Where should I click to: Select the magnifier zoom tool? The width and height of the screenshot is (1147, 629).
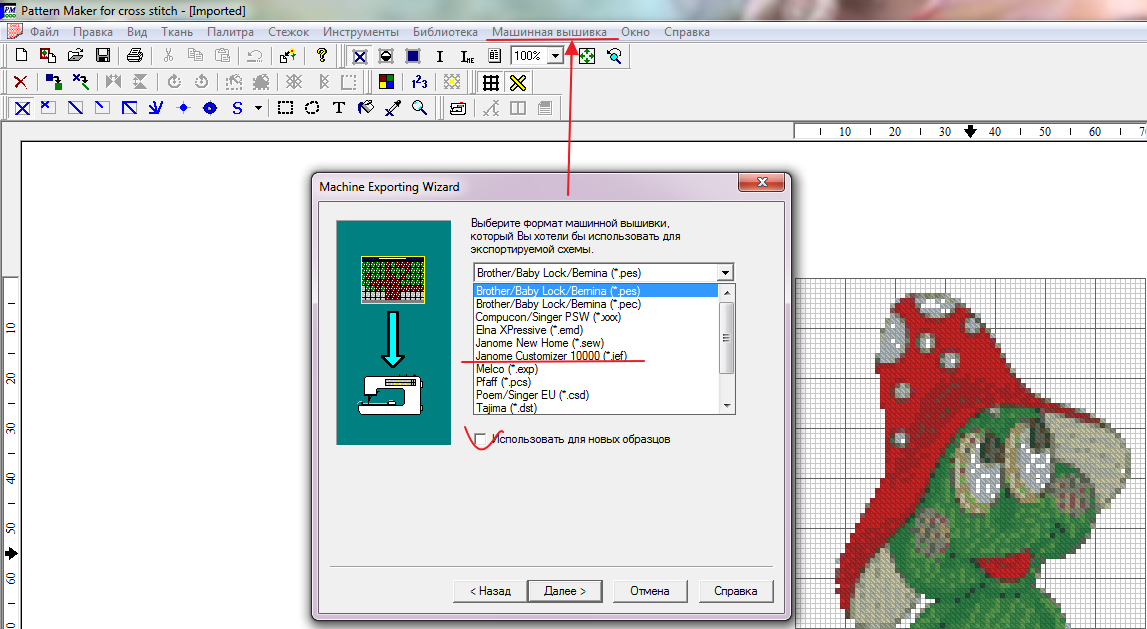(419, 108)
